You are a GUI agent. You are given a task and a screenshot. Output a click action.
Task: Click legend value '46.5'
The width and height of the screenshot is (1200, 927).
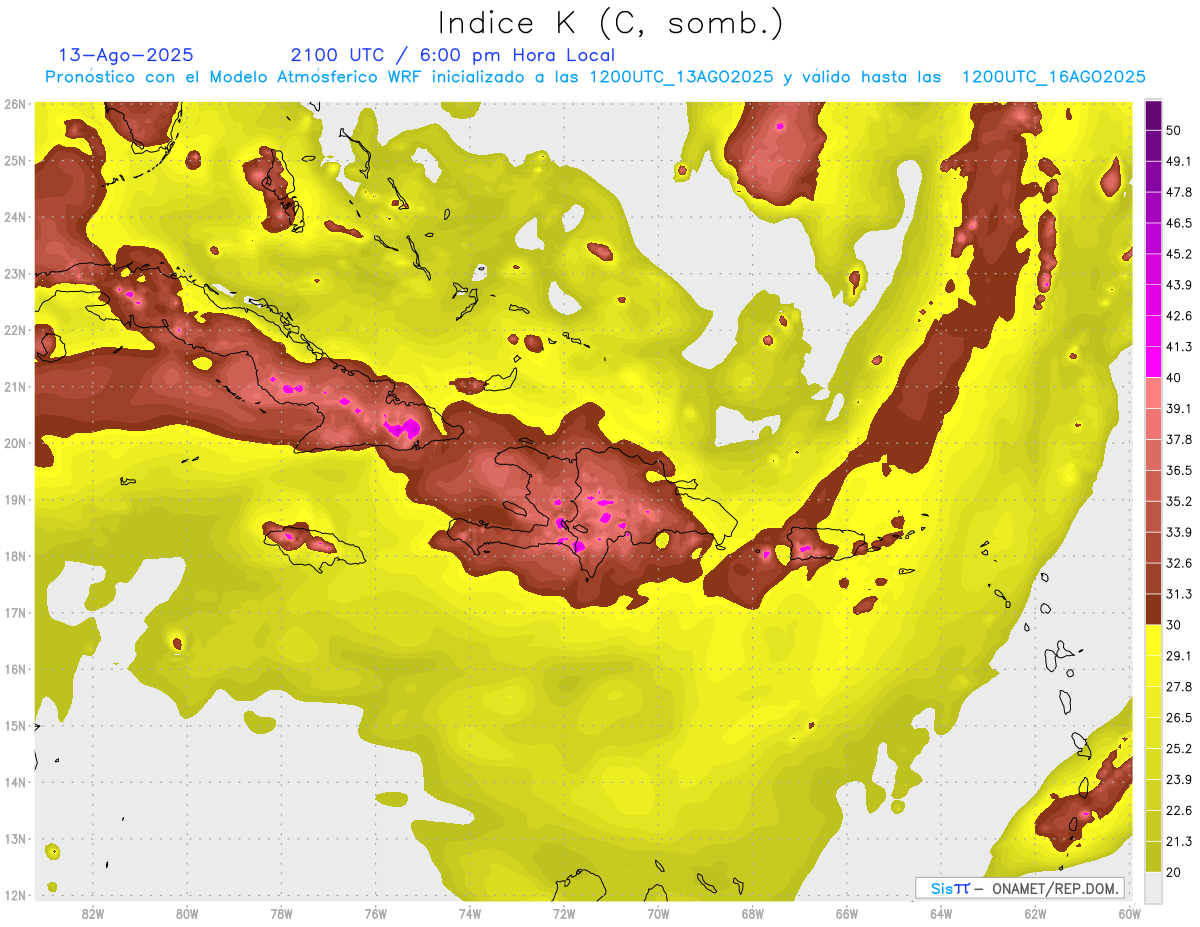coord(1179,223)
